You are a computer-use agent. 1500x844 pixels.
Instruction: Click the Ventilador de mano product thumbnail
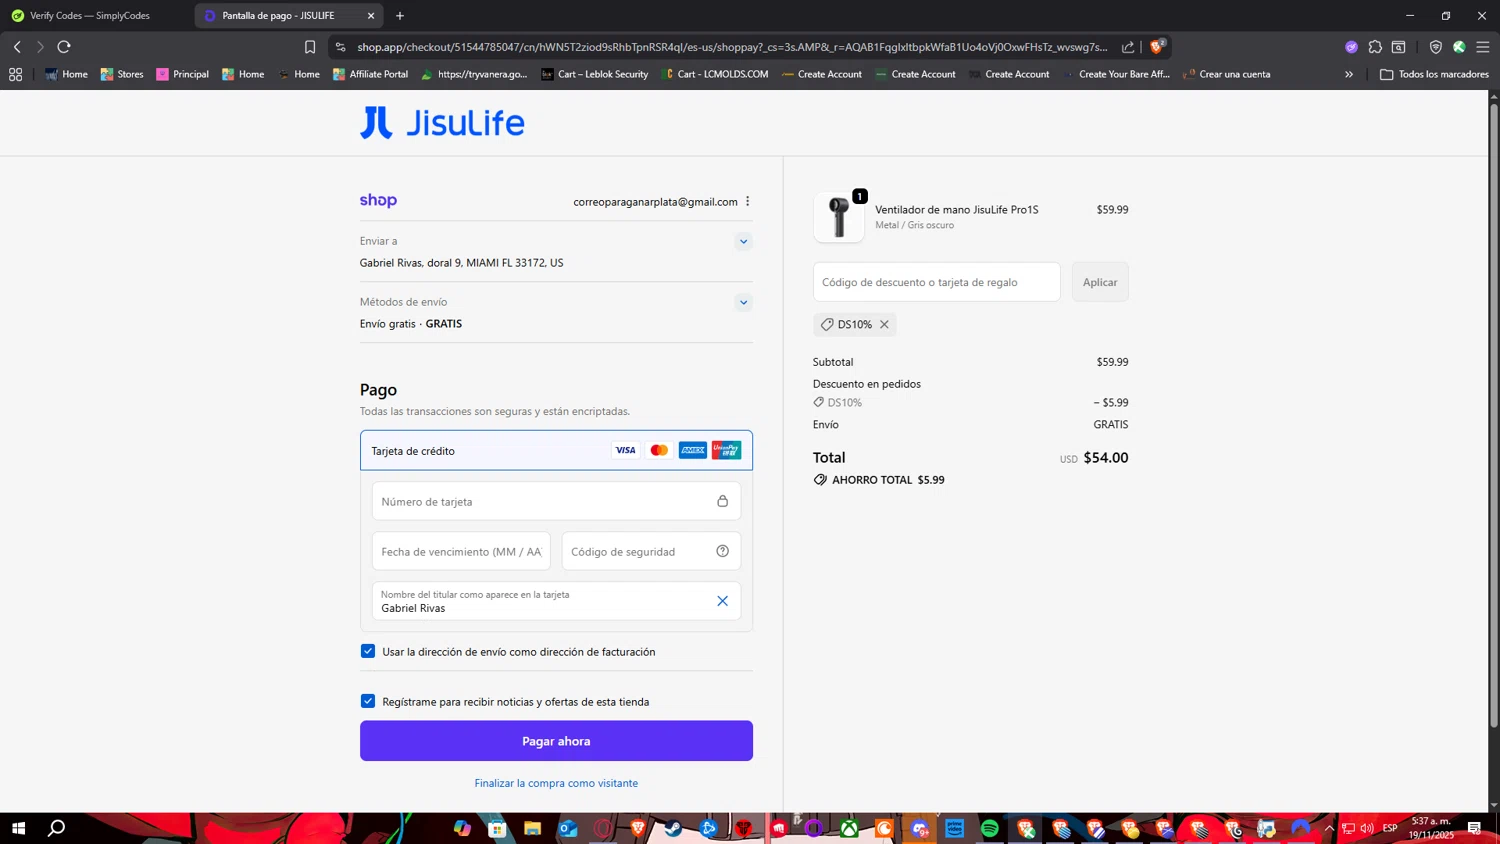tap(838, 217)
